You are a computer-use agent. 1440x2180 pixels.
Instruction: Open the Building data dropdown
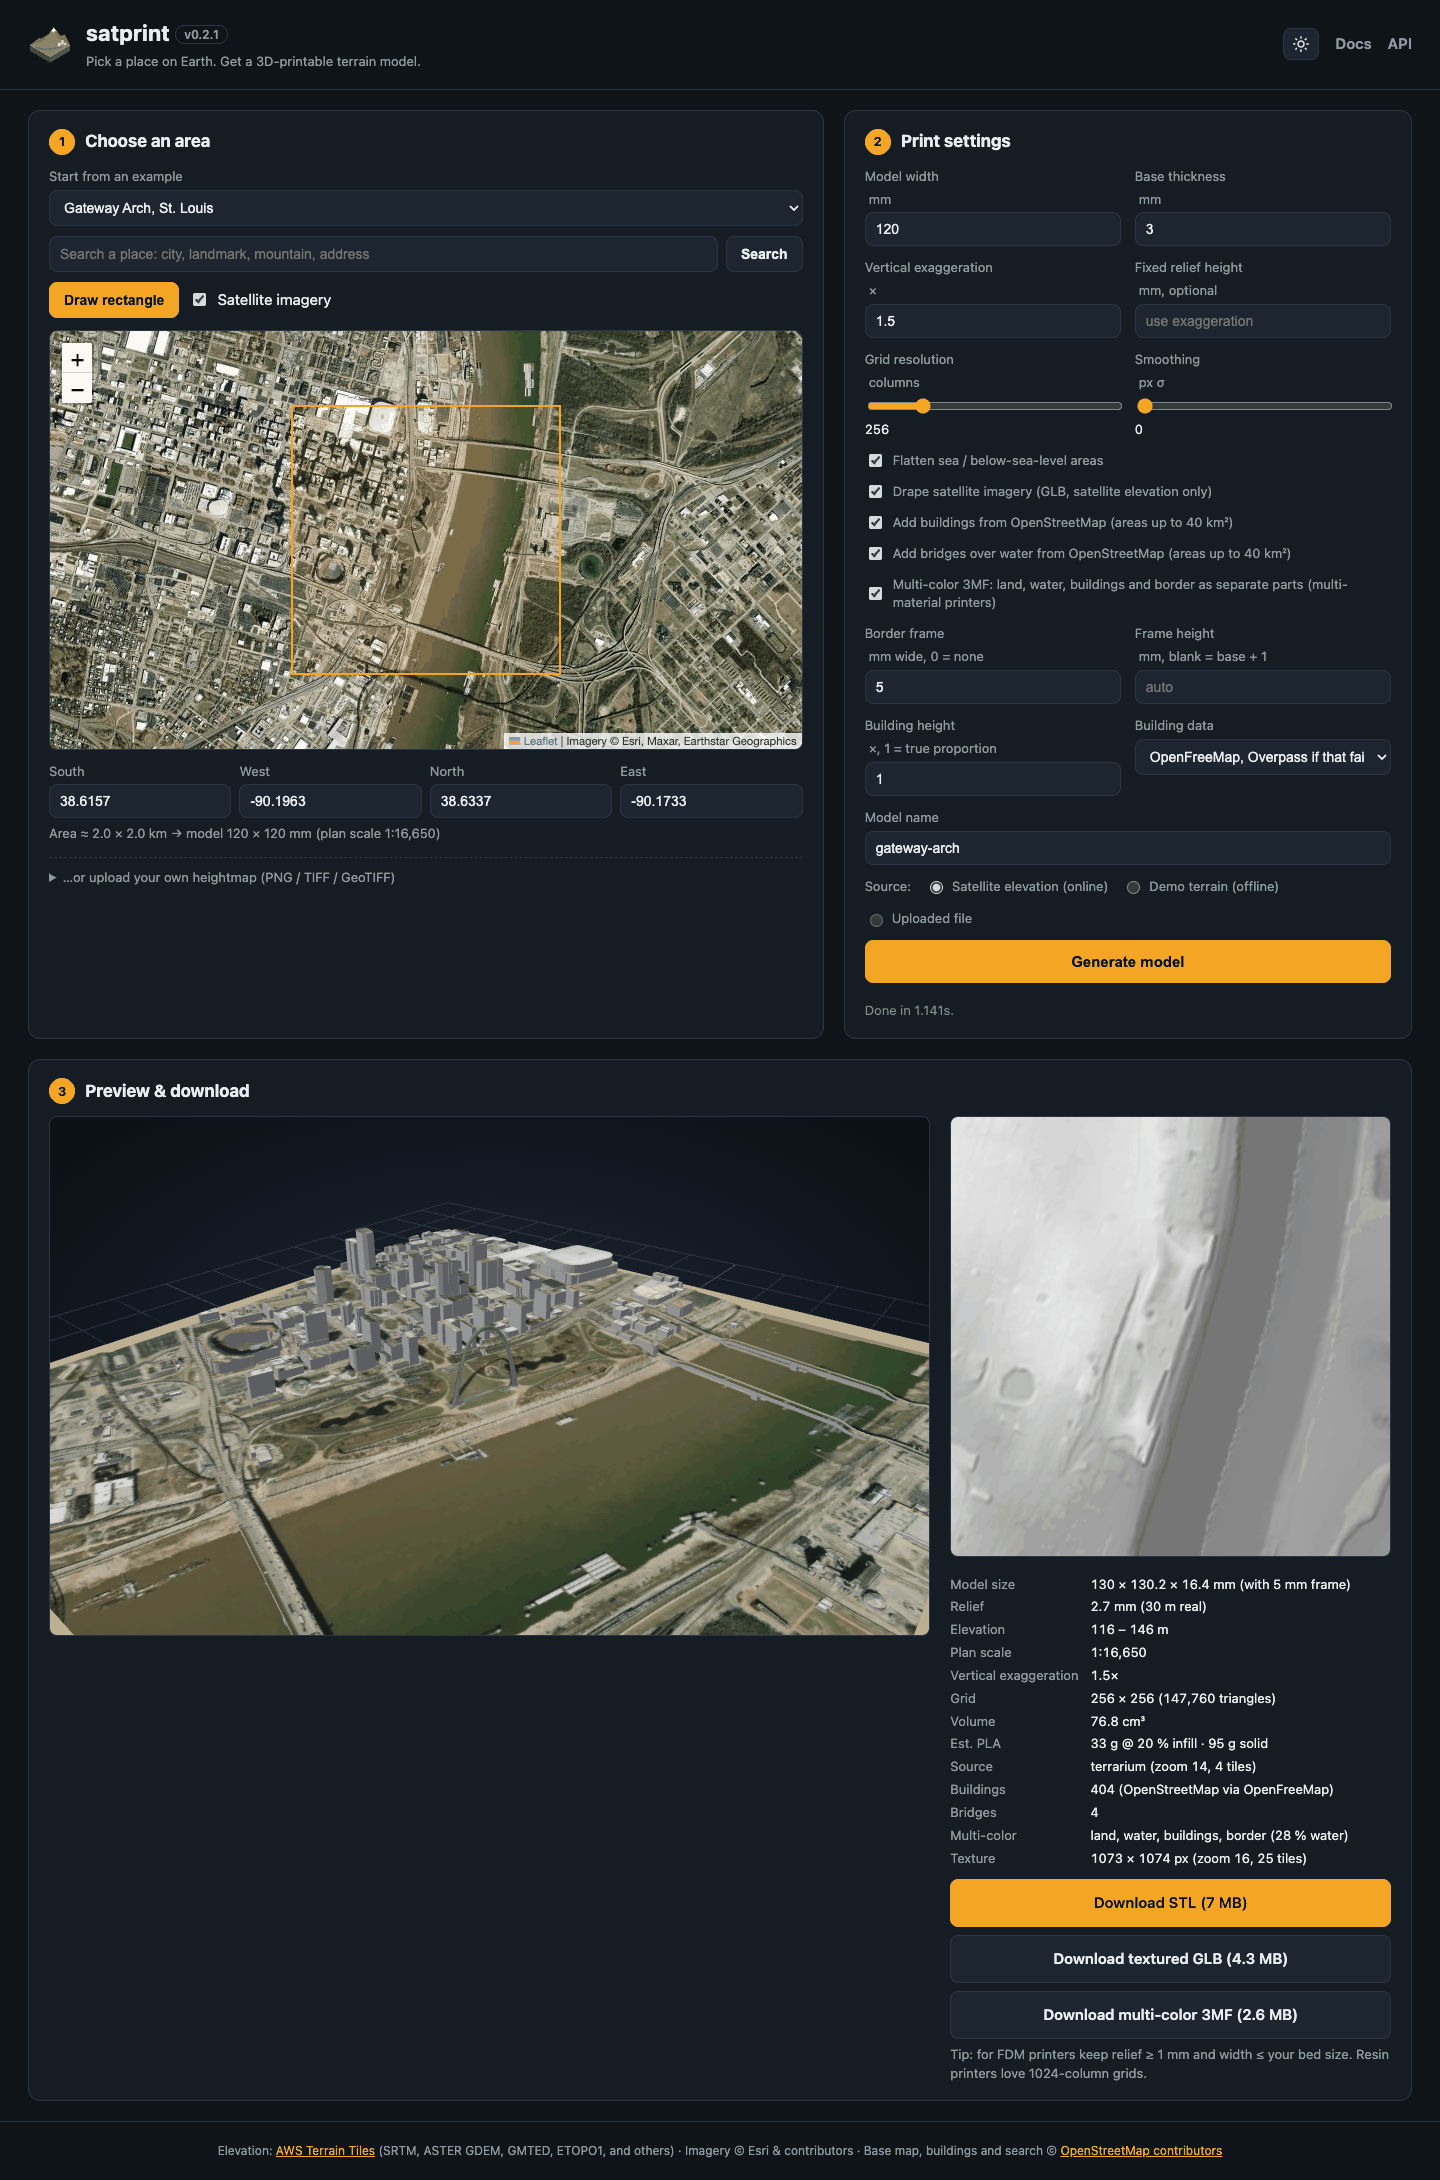[1262, 757]
